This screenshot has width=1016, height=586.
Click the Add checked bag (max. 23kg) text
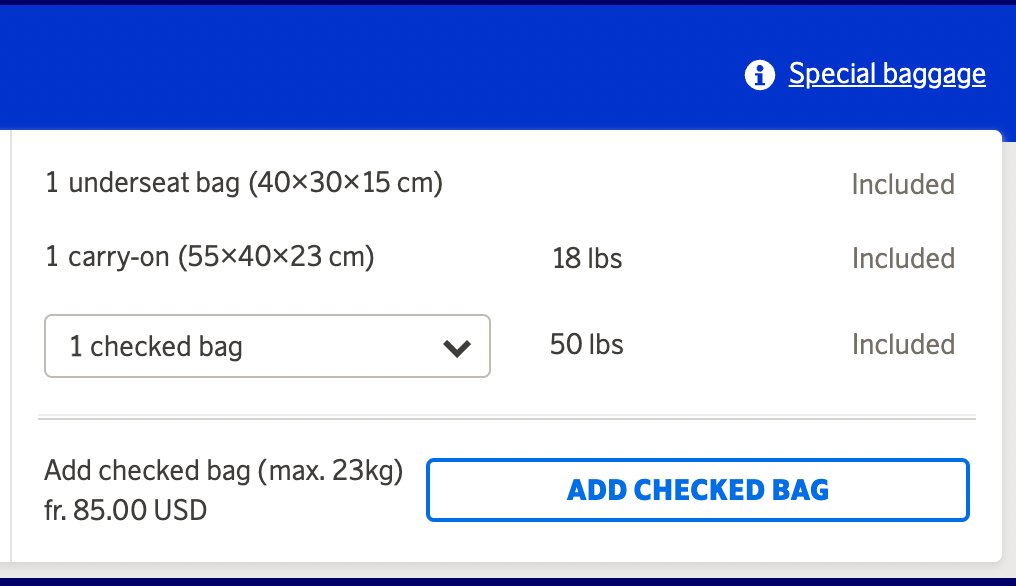click(223, 471)
